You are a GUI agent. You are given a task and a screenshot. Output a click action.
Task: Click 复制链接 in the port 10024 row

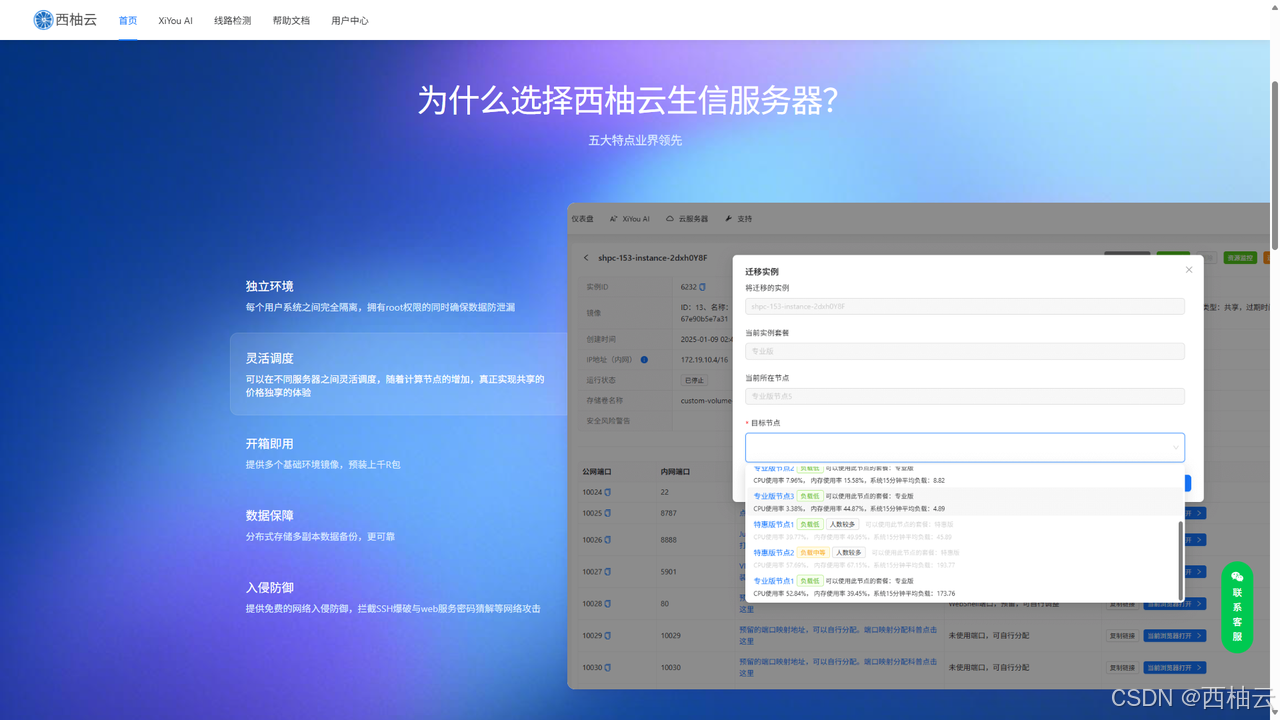click(1120, 491)
